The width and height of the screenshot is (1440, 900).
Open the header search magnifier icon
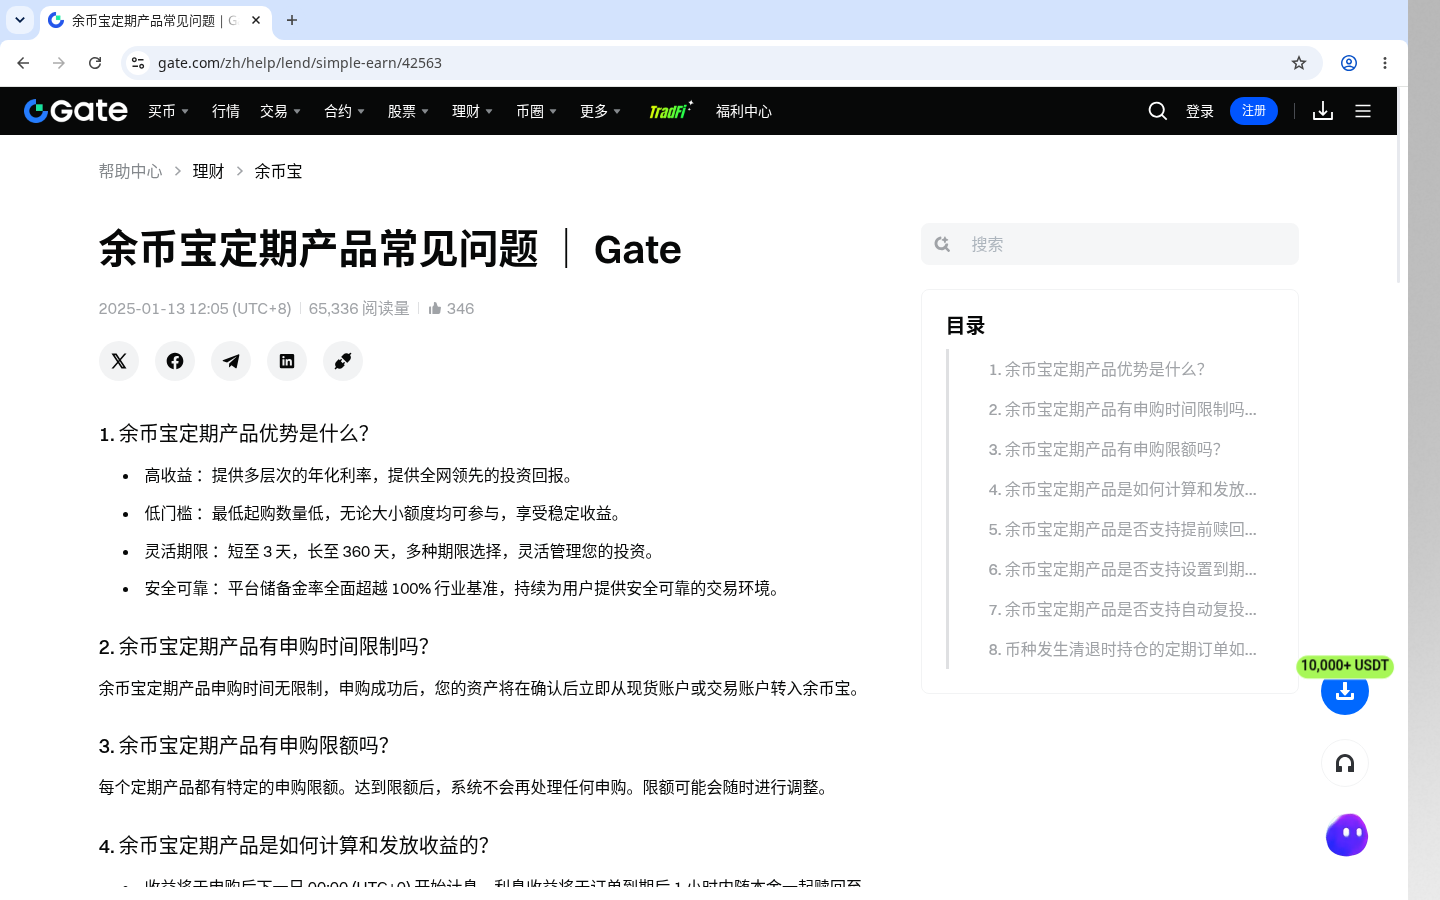click(x=1158, y=111)
